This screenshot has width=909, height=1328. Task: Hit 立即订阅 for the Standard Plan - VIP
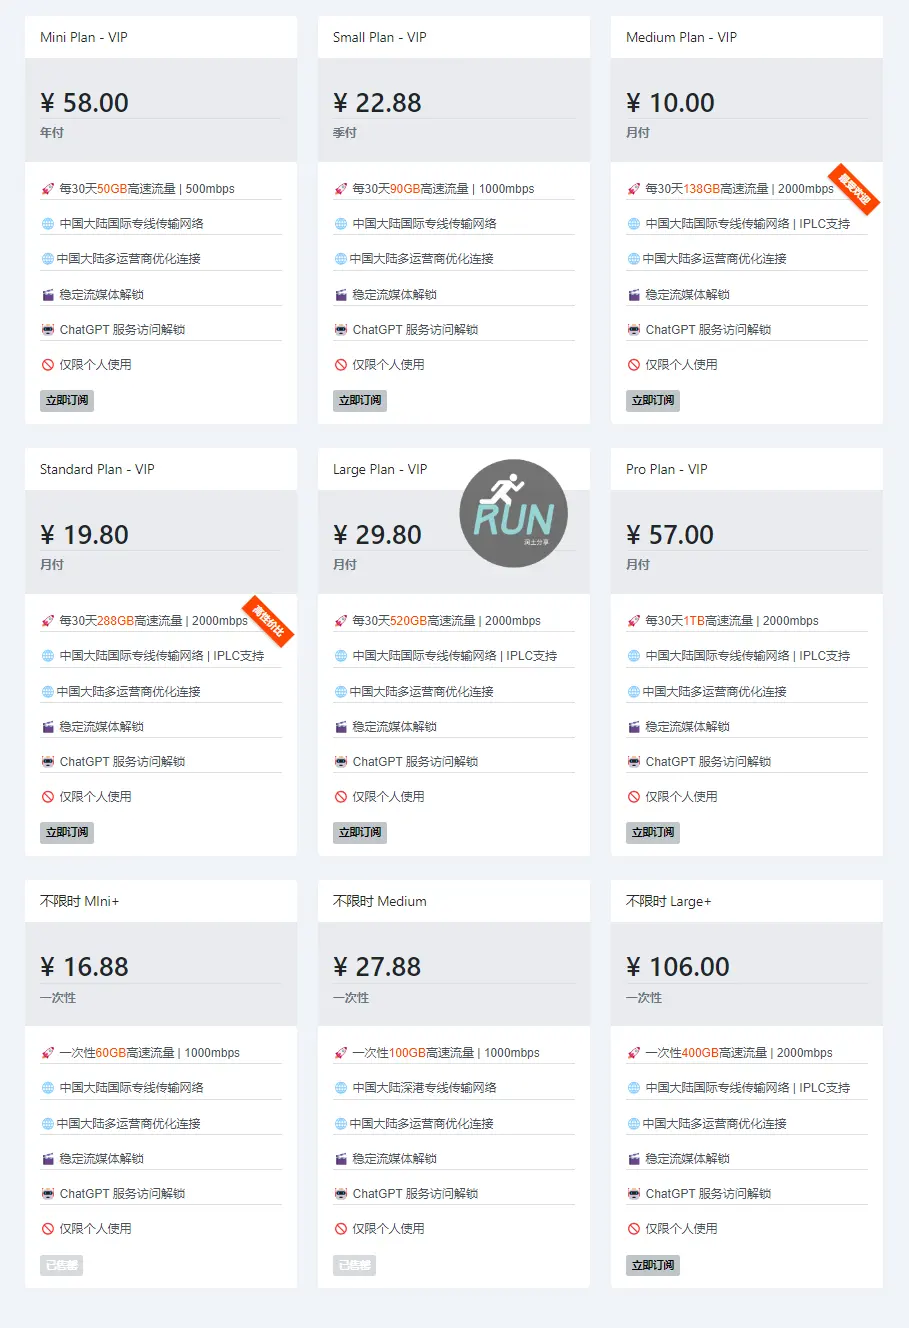coord(67,833)
